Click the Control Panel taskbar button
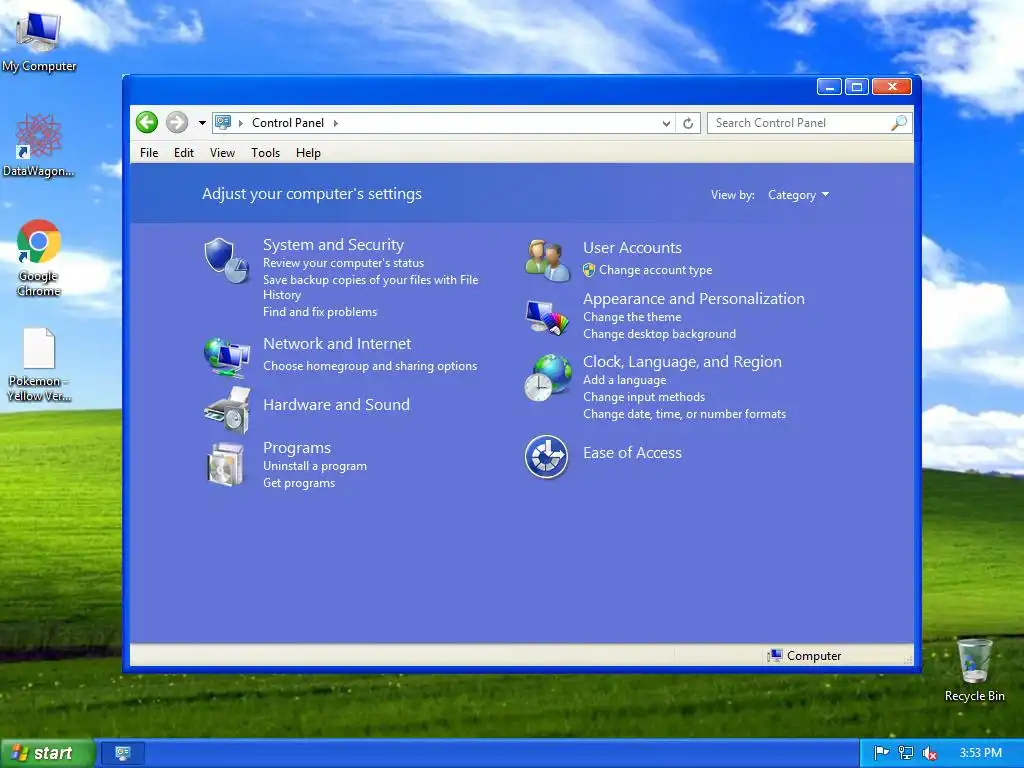The height and width of the screenshot is (768, 1024). [121, 753]
